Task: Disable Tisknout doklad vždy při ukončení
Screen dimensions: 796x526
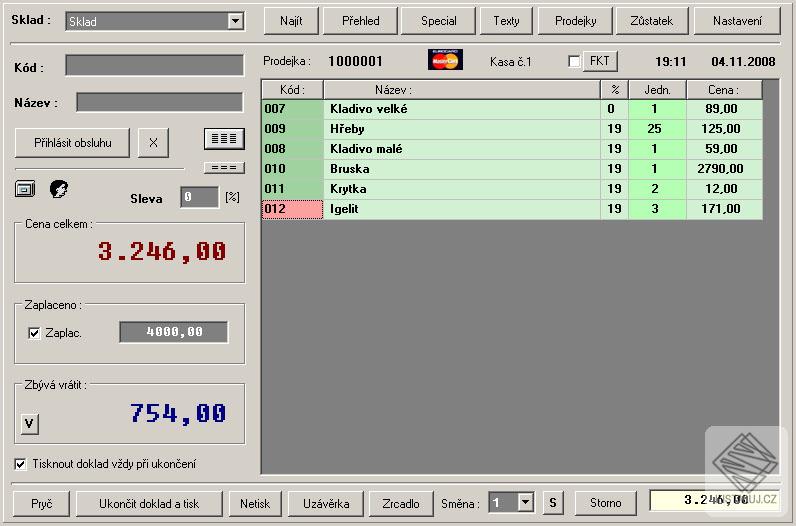Action: click(20, 464)
